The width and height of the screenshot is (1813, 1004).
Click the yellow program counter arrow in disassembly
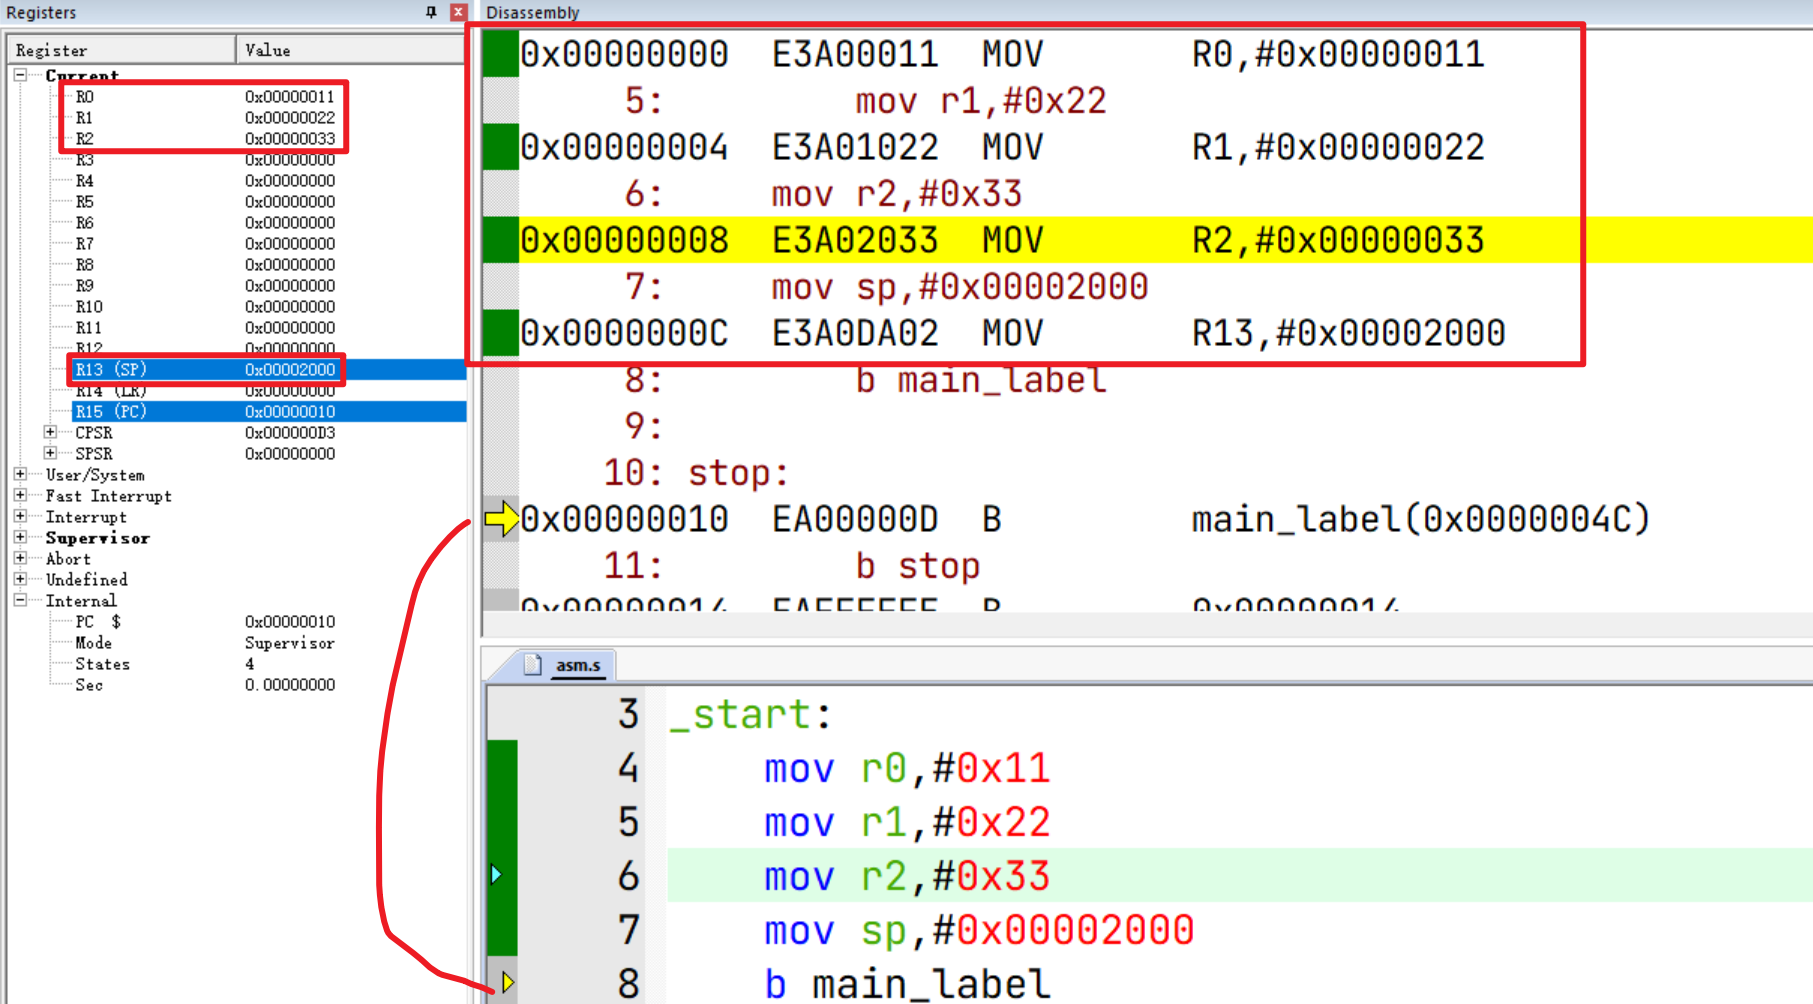point(501,519)
